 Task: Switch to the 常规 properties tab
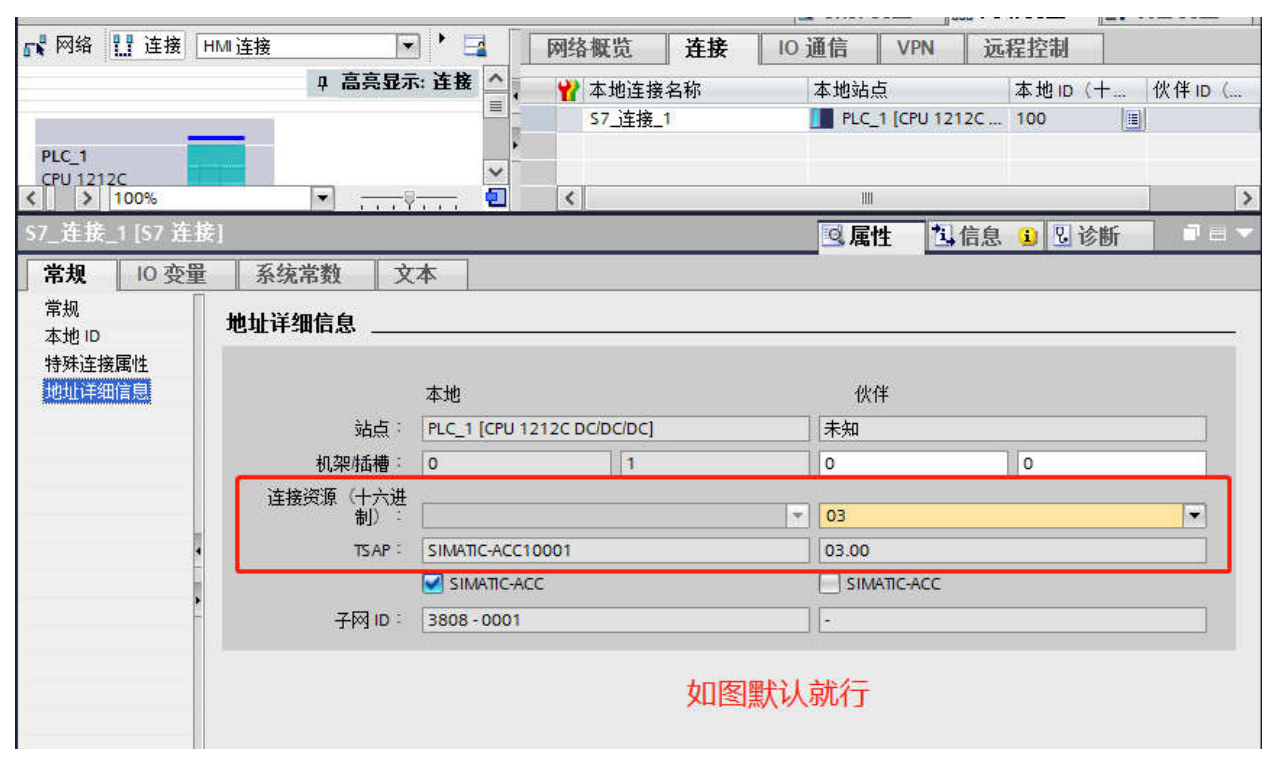66,273
